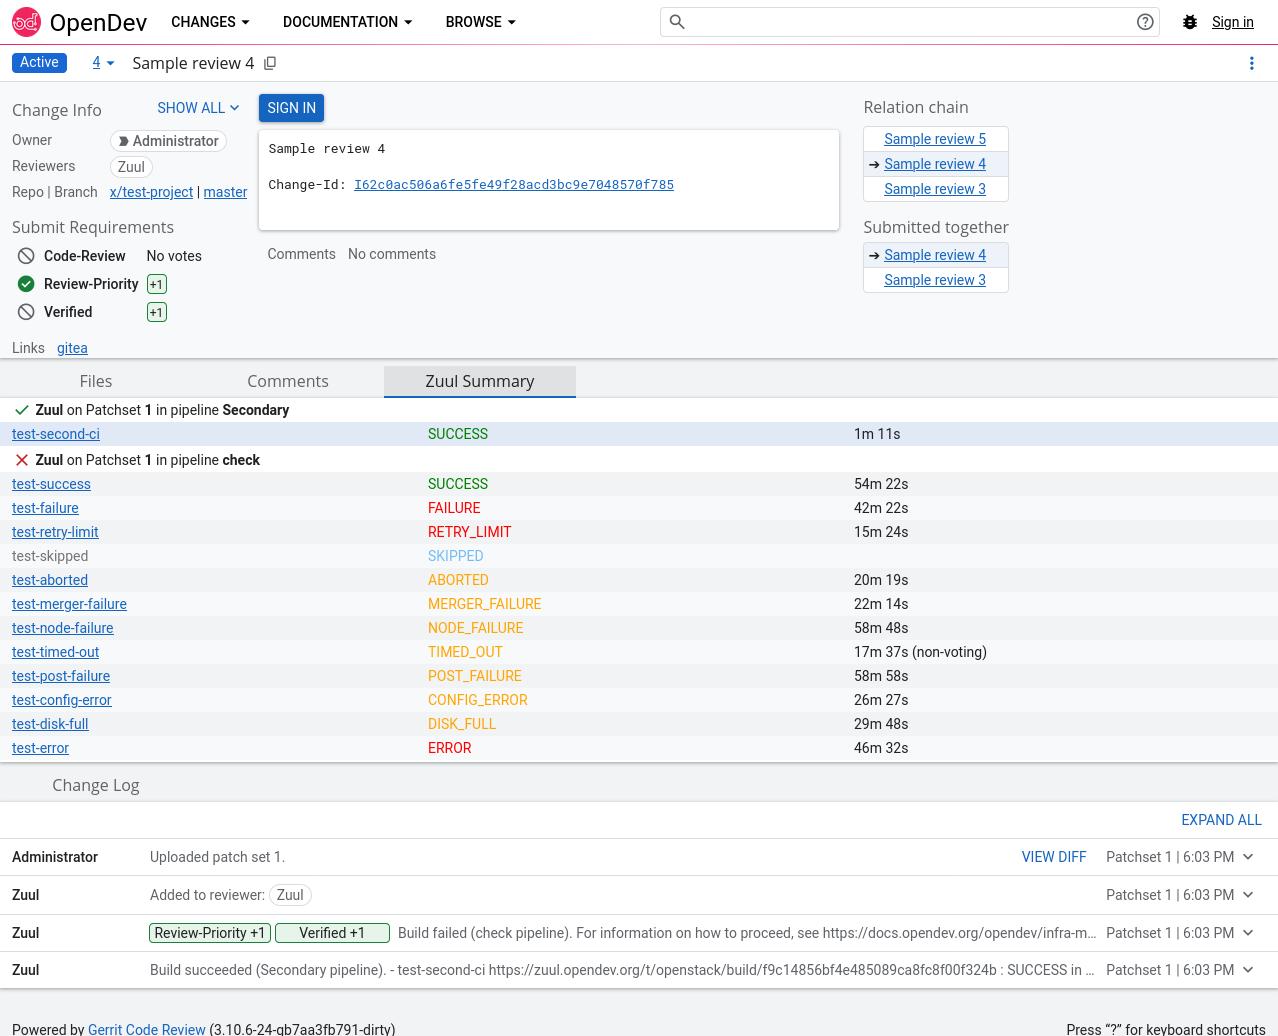Open the test-post-failure job link
Viewport: 1278px width, 1036px height.
pos(61,676)
